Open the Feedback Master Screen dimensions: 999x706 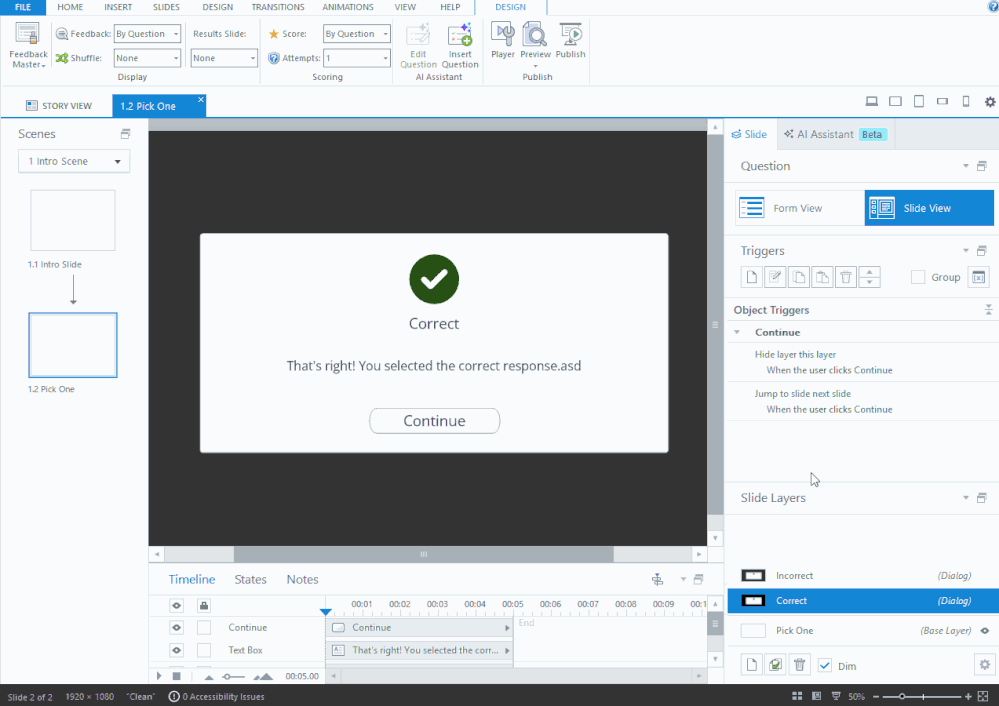28,46
